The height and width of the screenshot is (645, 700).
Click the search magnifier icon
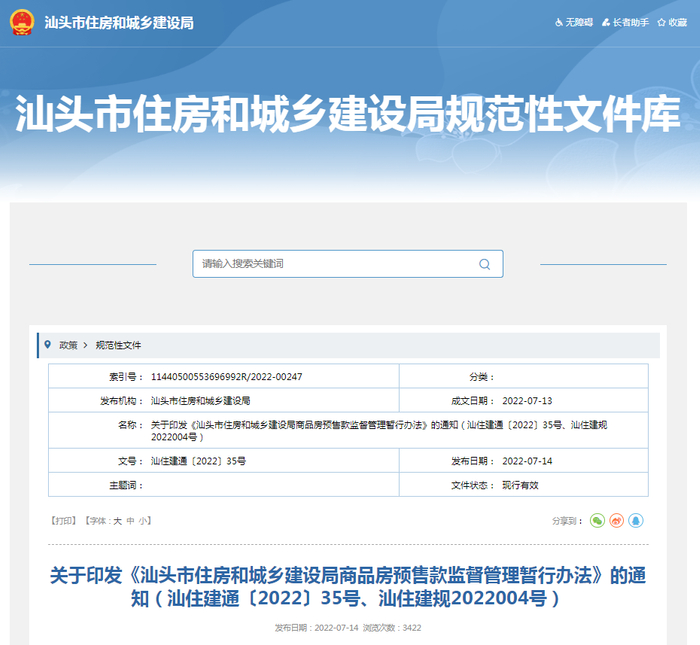(484, 264)
